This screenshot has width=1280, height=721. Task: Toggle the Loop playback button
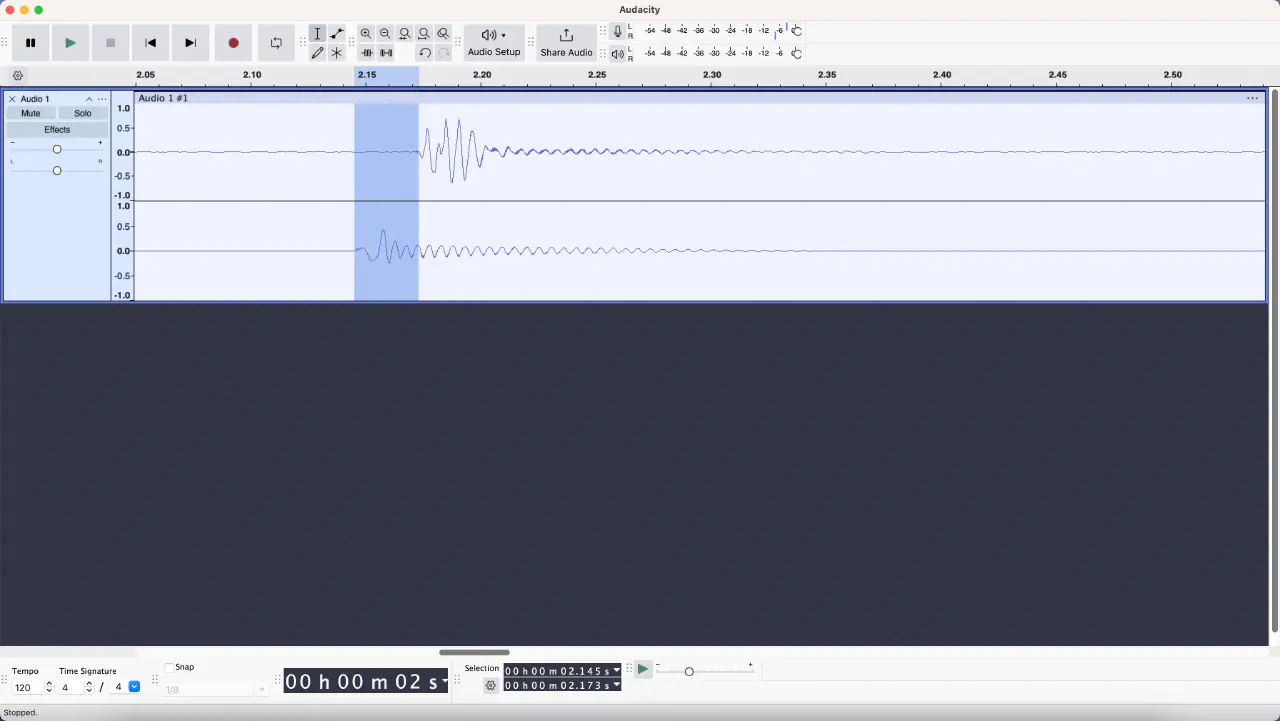click(x=276, y=43)
